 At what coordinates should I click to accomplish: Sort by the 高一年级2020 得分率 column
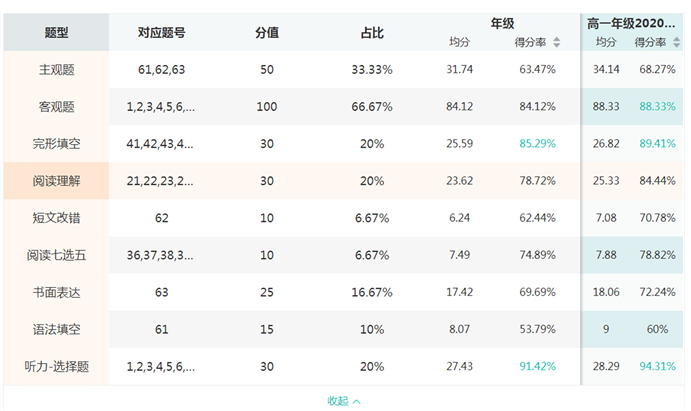[676, 42]
